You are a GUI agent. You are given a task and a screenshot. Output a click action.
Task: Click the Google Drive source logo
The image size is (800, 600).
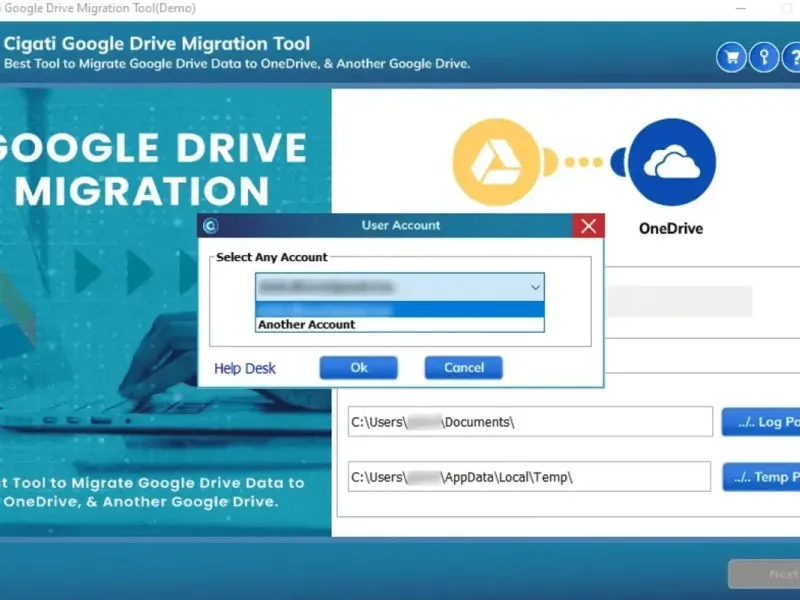(496, 162)
